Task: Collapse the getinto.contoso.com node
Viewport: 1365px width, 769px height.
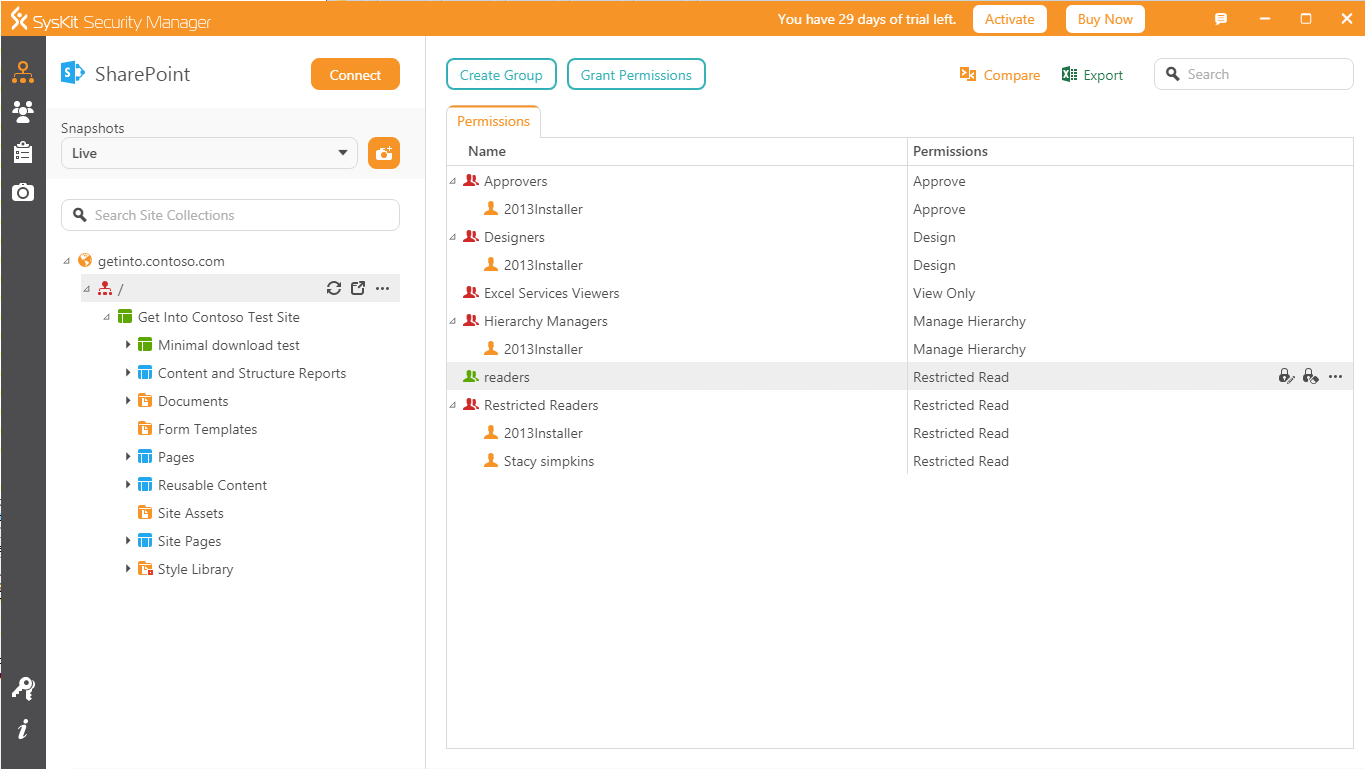Action: tap(67, 261)
